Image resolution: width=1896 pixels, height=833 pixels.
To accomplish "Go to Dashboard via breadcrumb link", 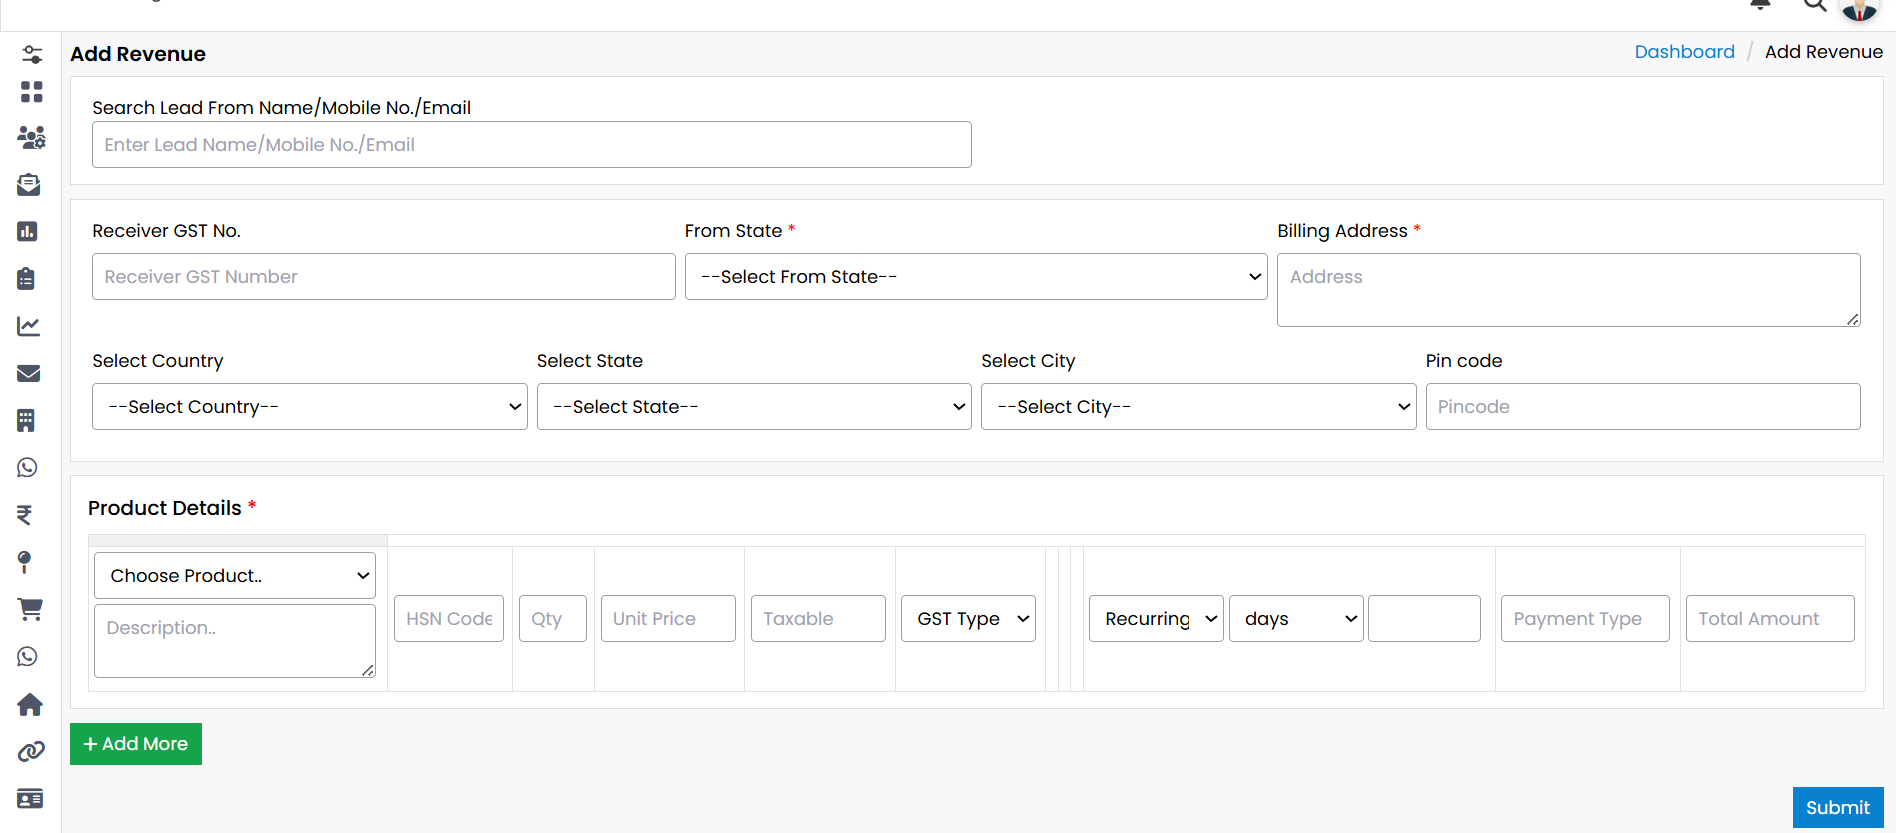I will coord(1684,52).
